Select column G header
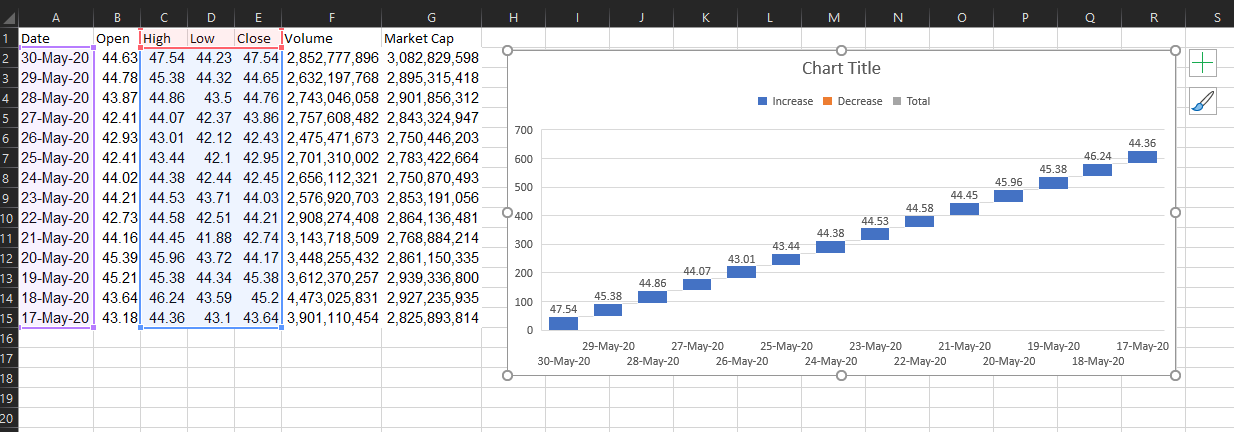The height and width of the screenshot is (432, 1234). coord(431,17)
